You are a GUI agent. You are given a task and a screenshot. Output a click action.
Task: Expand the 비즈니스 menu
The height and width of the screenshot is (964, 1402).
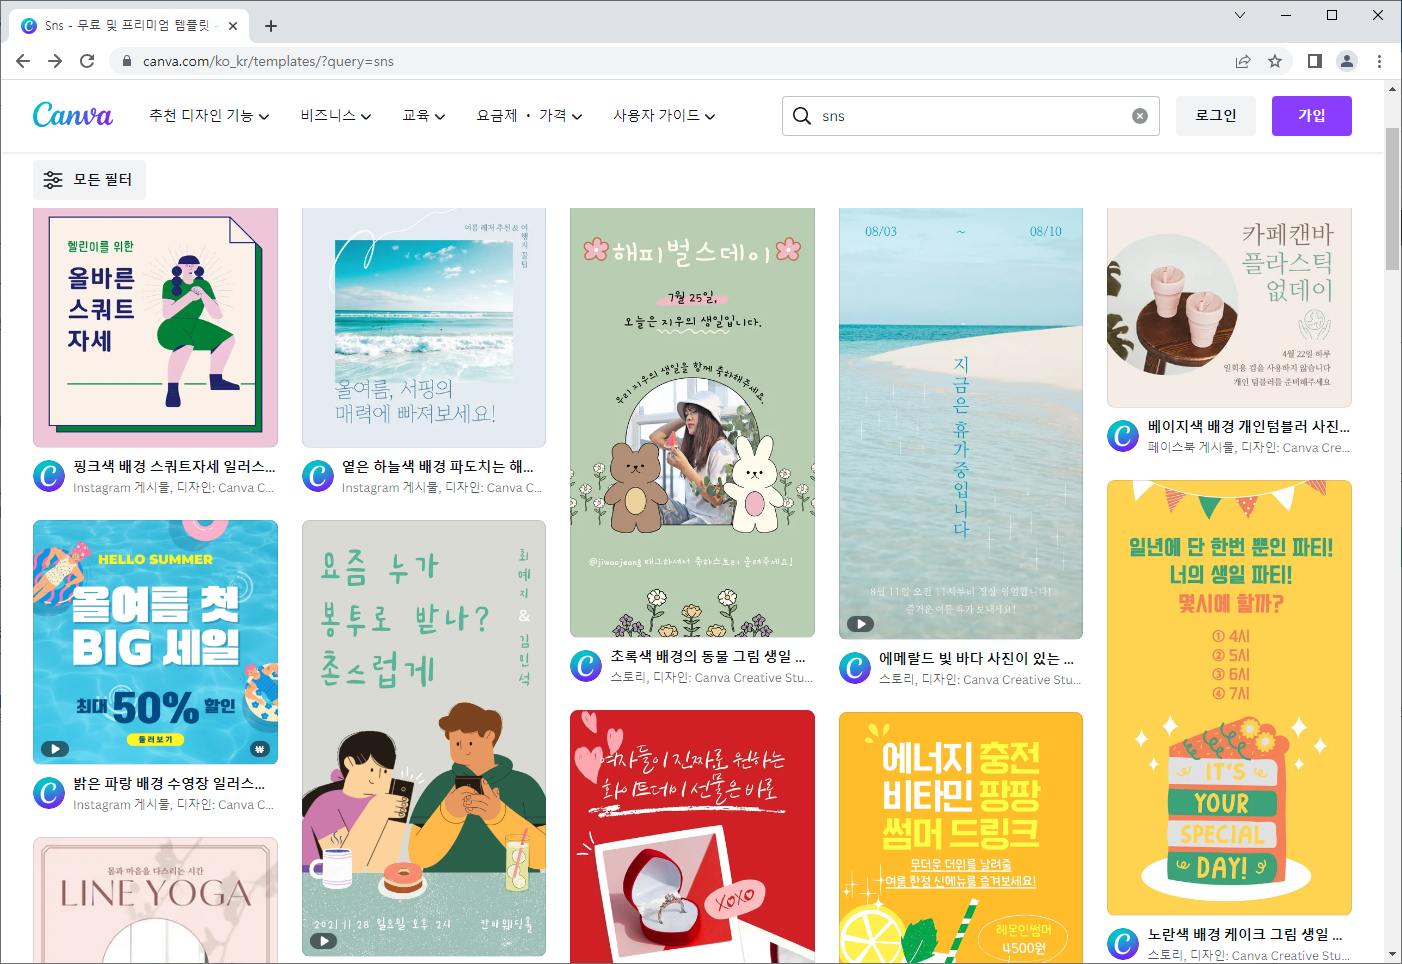(x=336, y=116)
